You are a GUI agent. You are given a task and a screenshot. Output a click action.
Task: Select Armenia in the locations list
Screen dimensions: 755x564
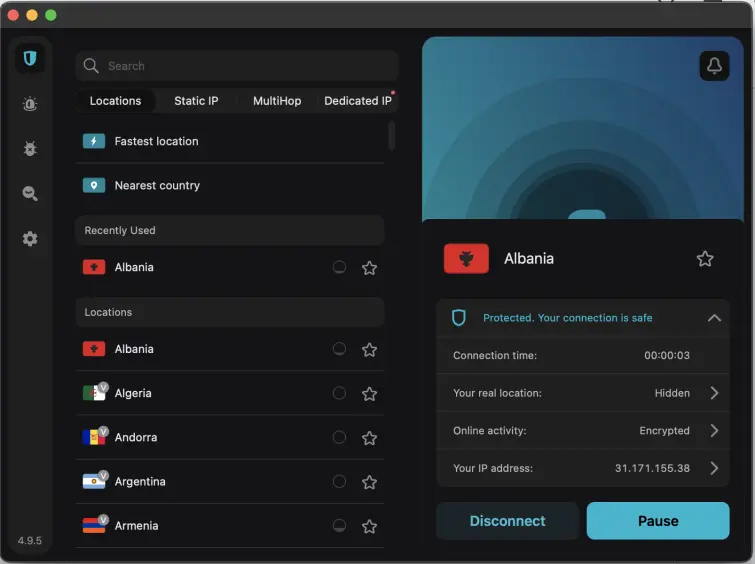point(230,525)
